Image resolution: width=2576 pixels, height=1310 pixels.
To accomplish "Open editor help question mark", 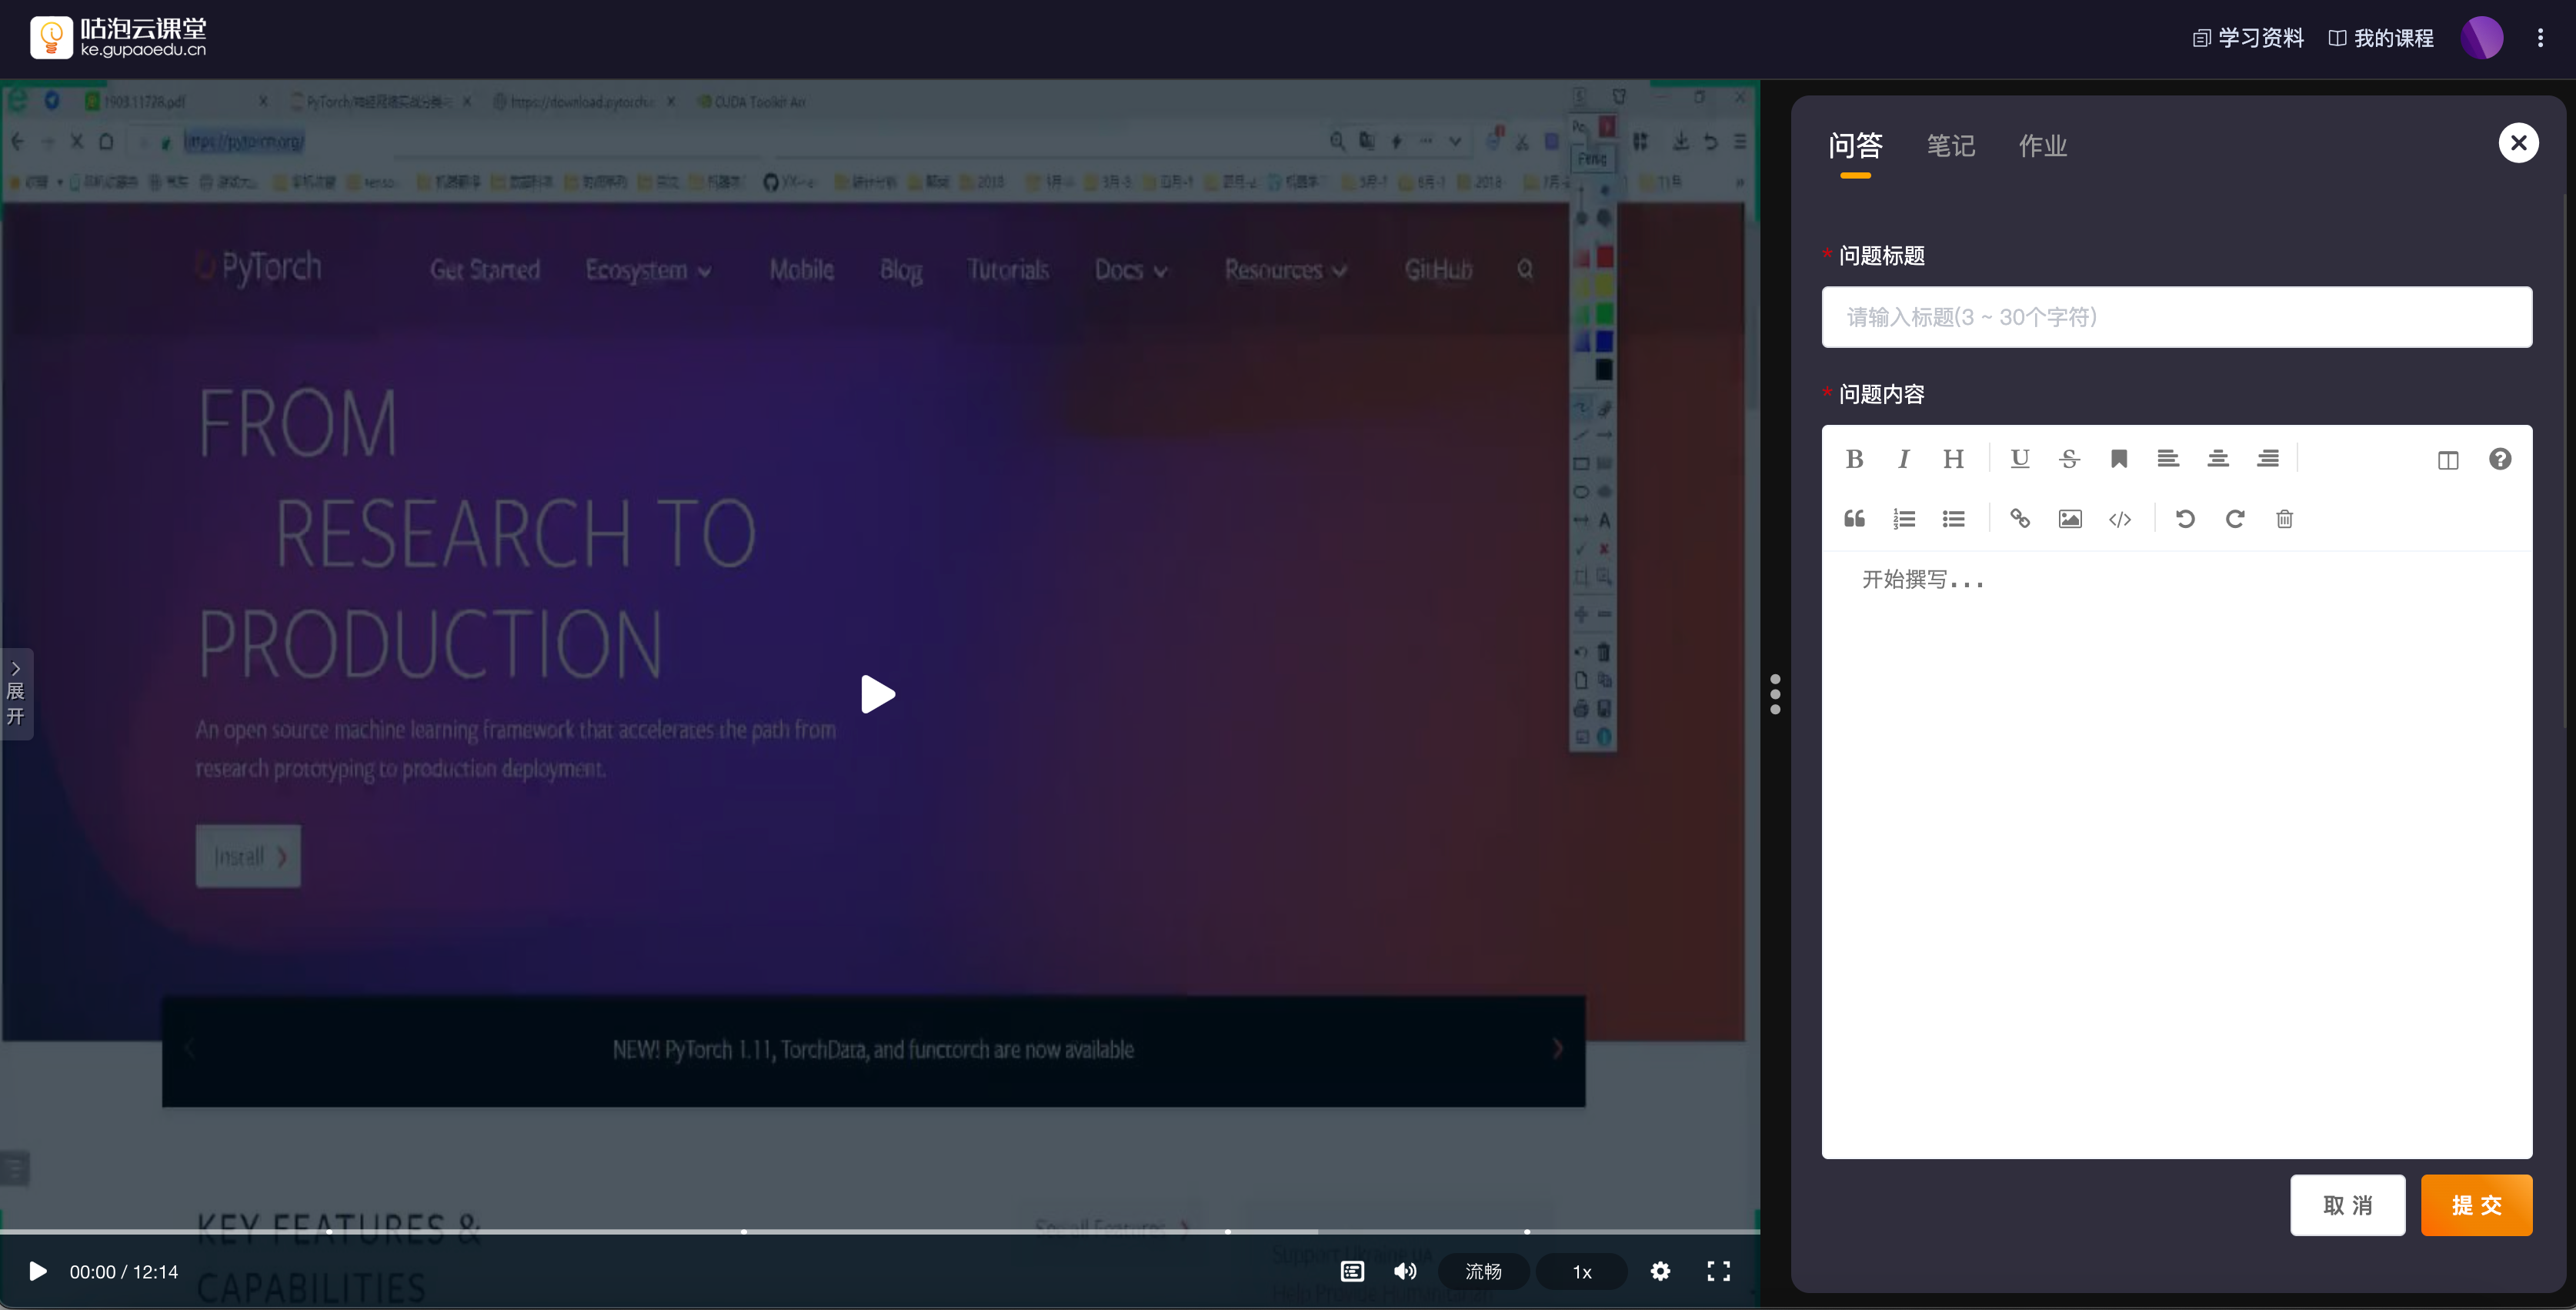I will click(x=2500, y=459).
